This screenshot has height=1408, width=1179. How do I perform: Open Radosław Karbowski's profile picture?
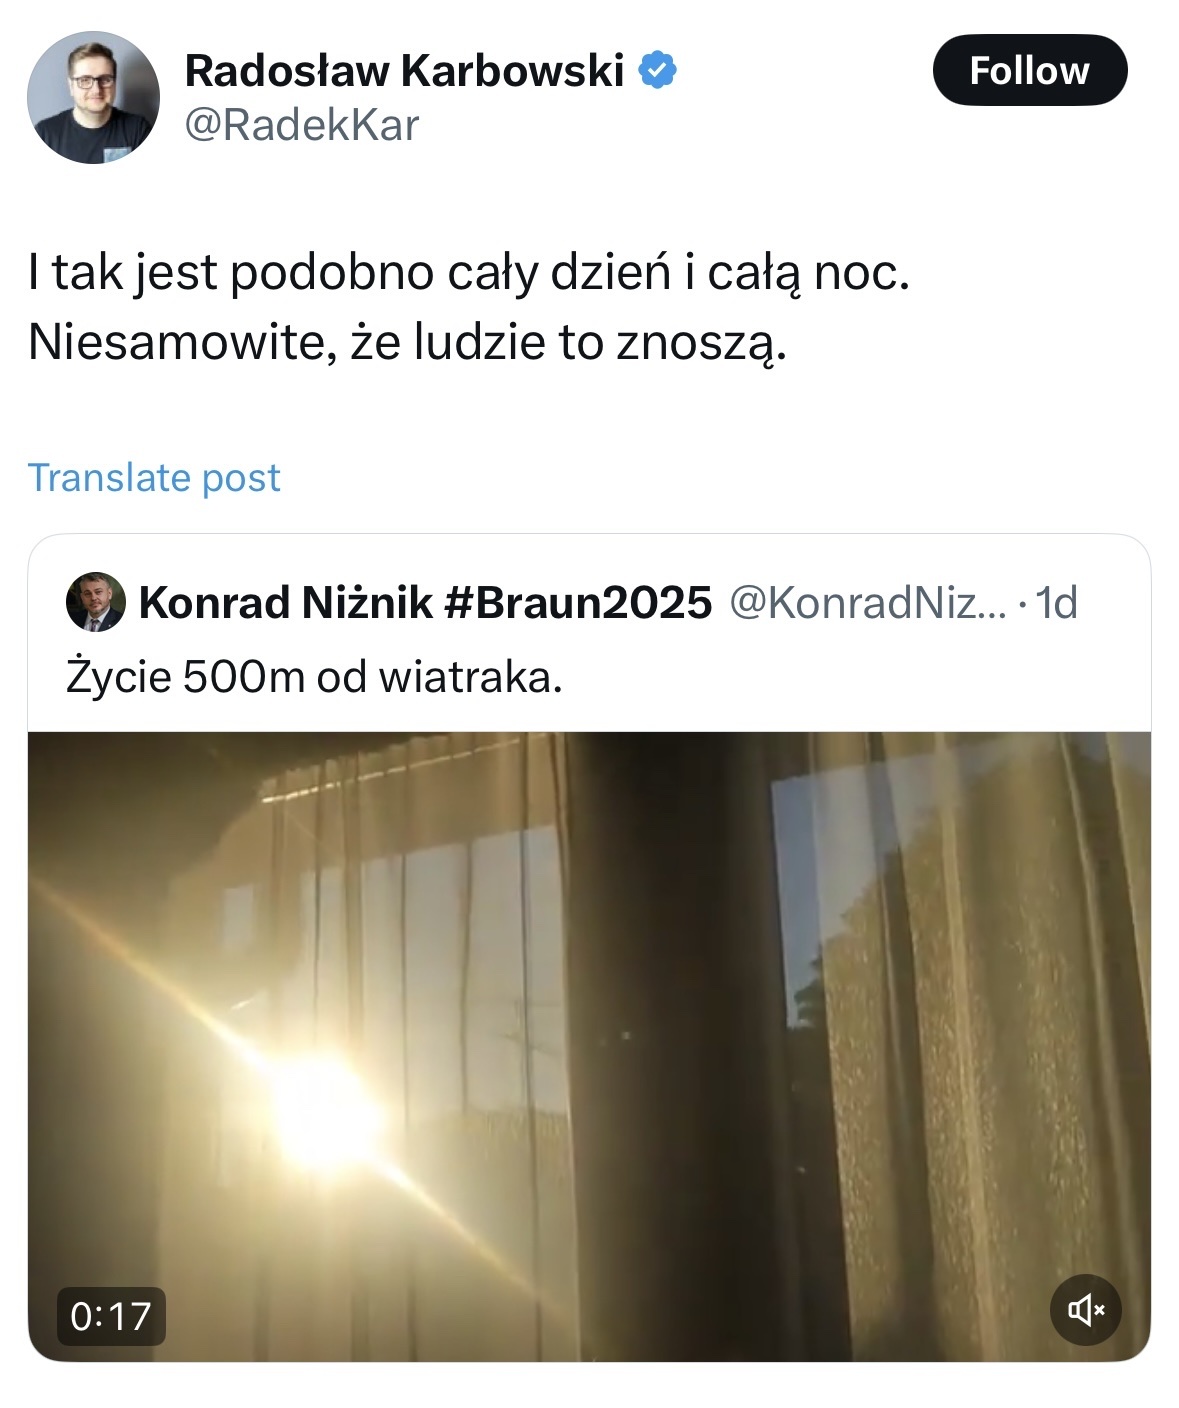pos(93,97)
